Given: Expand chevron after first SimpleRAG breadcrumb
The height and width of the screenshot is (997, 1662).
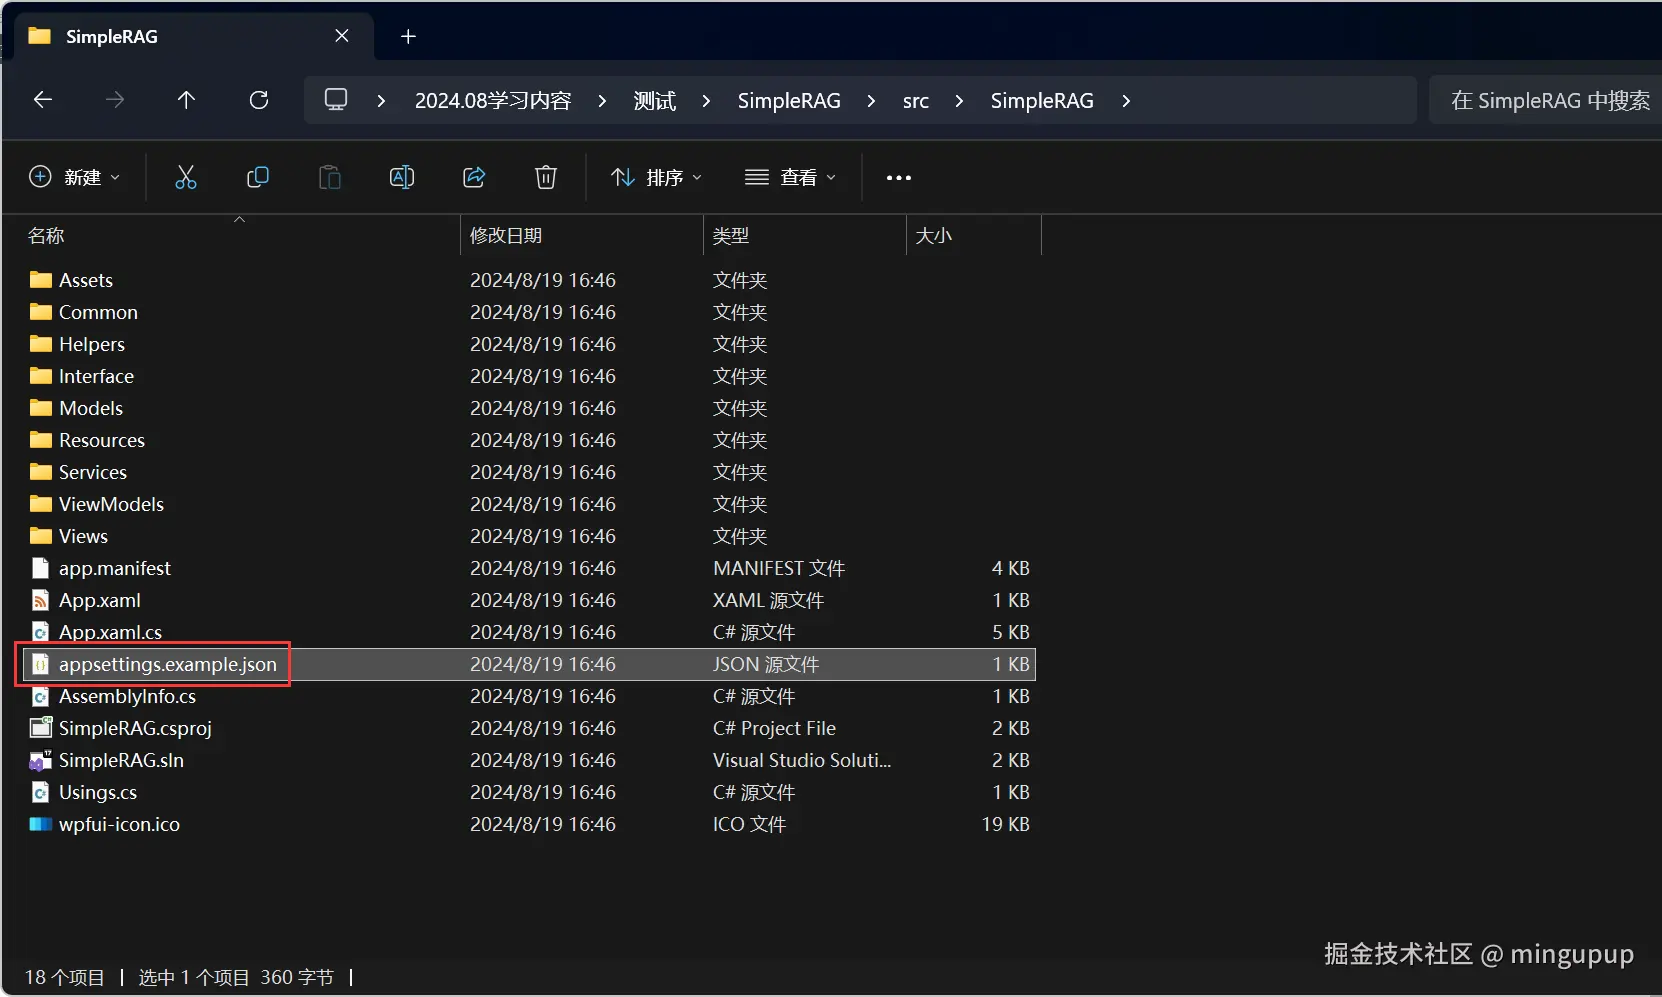Looking at the screenshot, I should (x=871, y=101).
